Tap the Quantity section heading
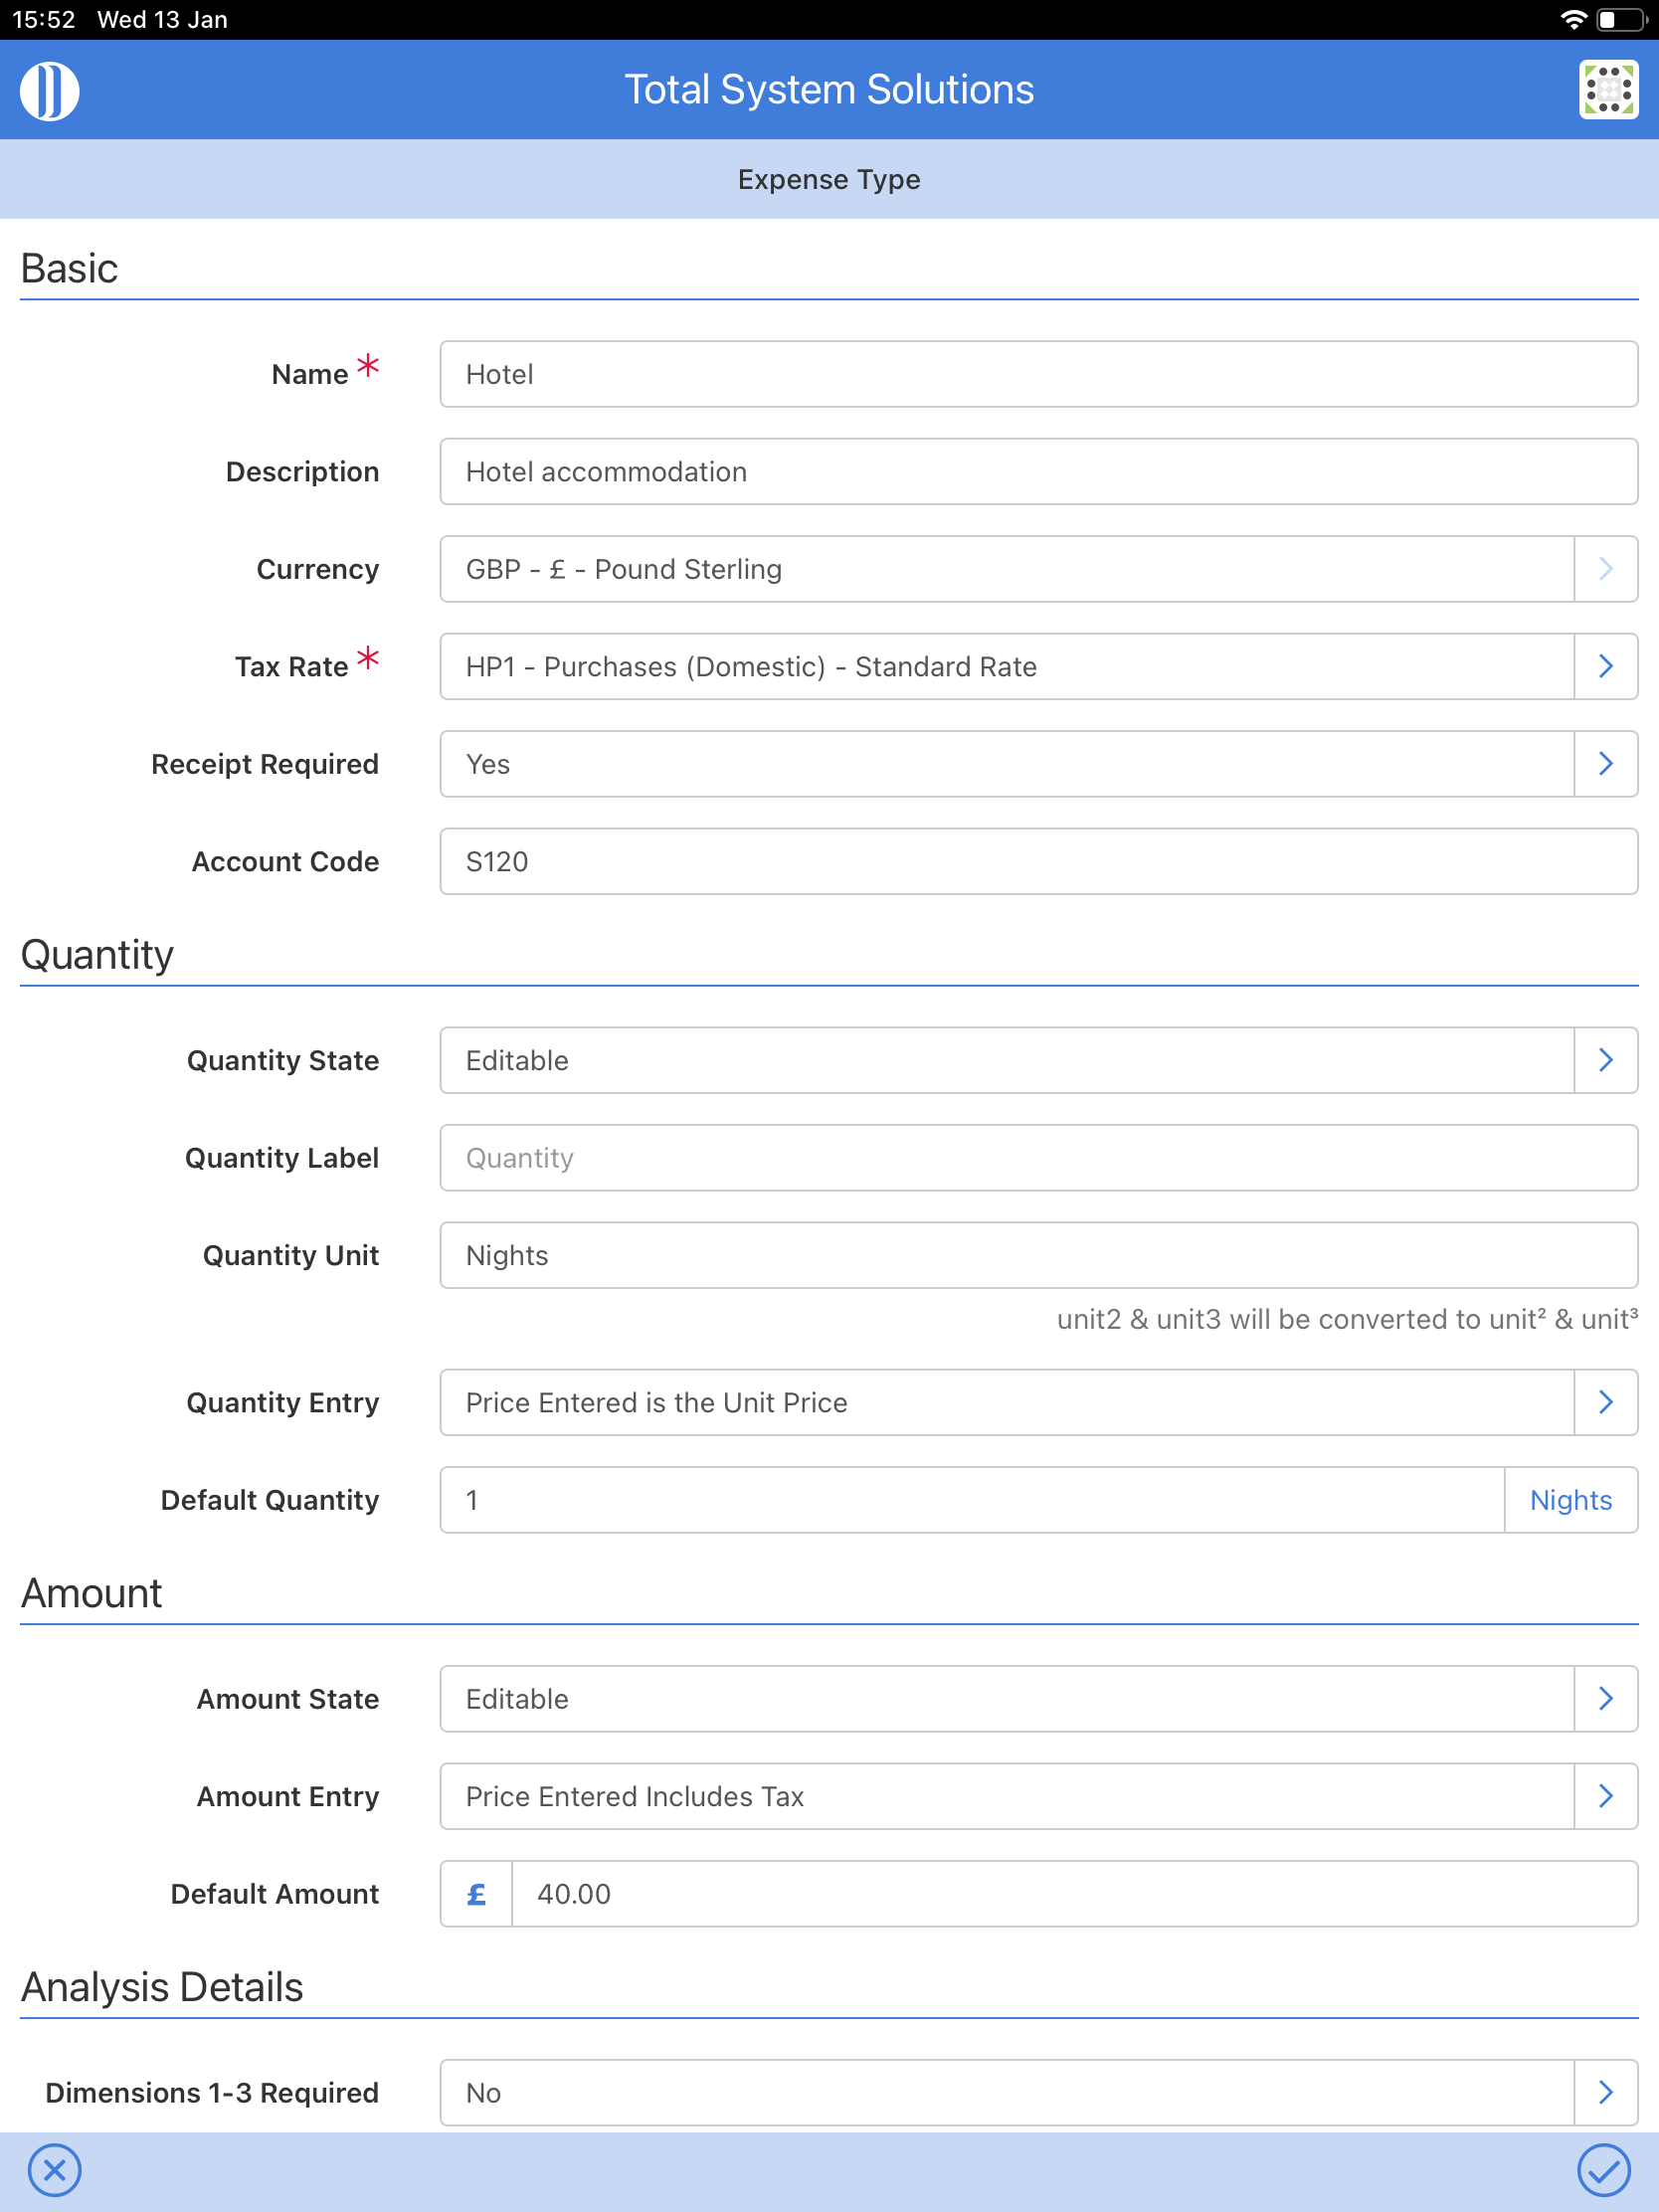Screen dimensions: 1659x2212 click(97, 955)
